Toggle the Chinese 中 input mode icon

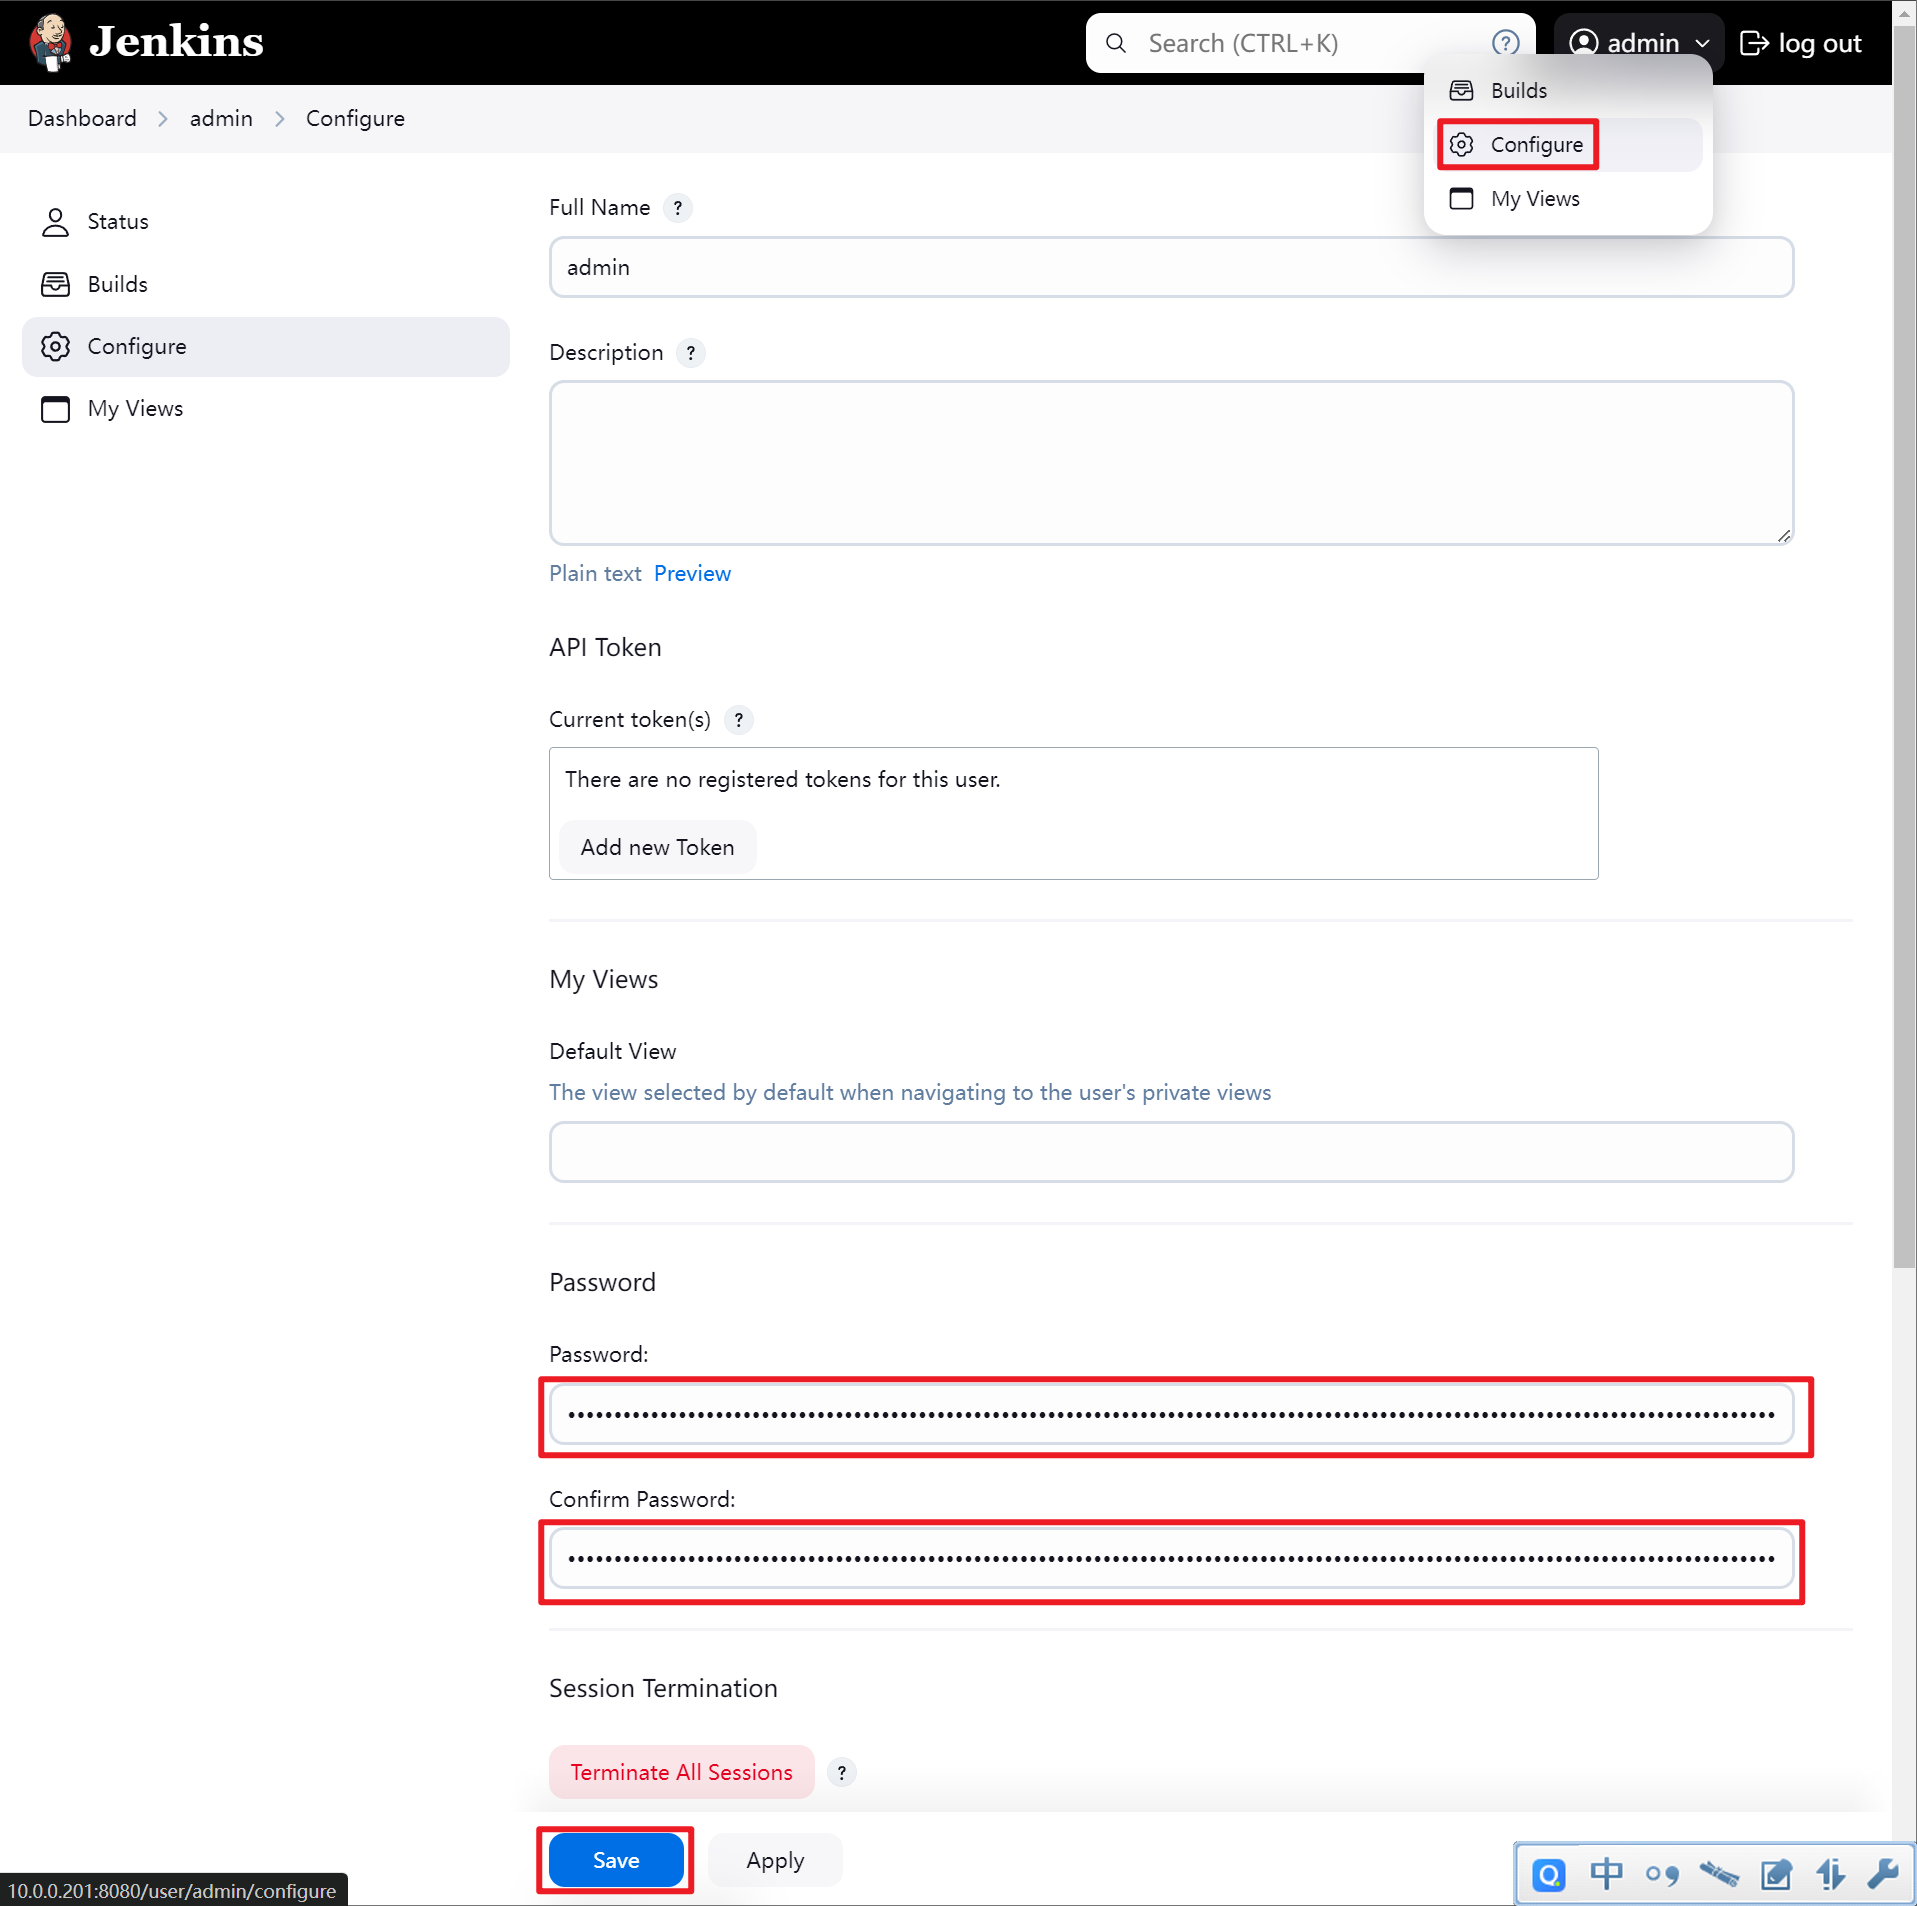pyautogui.click(x=1606, y=1874)
